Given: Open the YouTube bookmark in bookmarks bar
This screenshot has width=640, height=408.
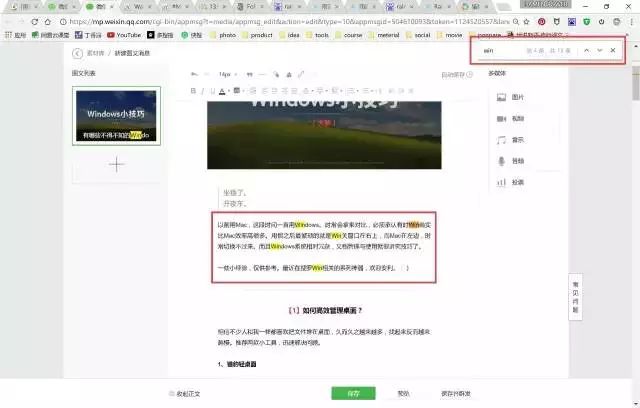Looking at the screenshot, I should coord(124,35).
